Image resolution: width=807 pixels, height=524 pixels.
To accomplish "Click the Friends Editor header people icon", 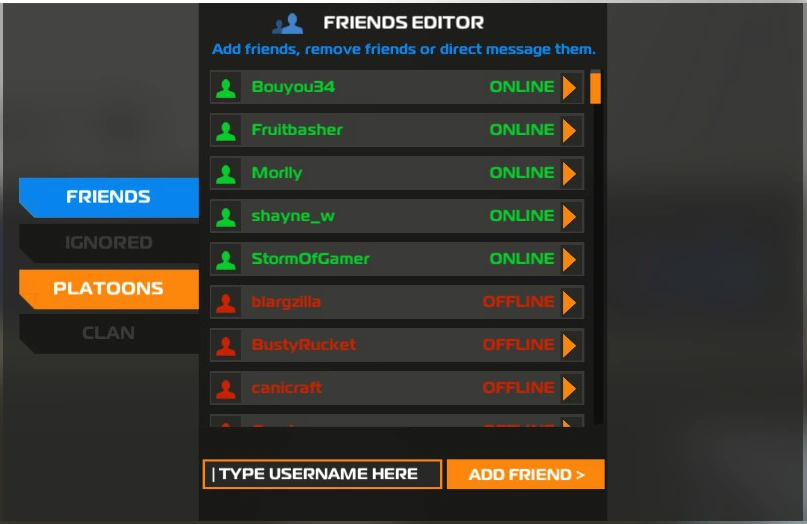I will (288, 24).
